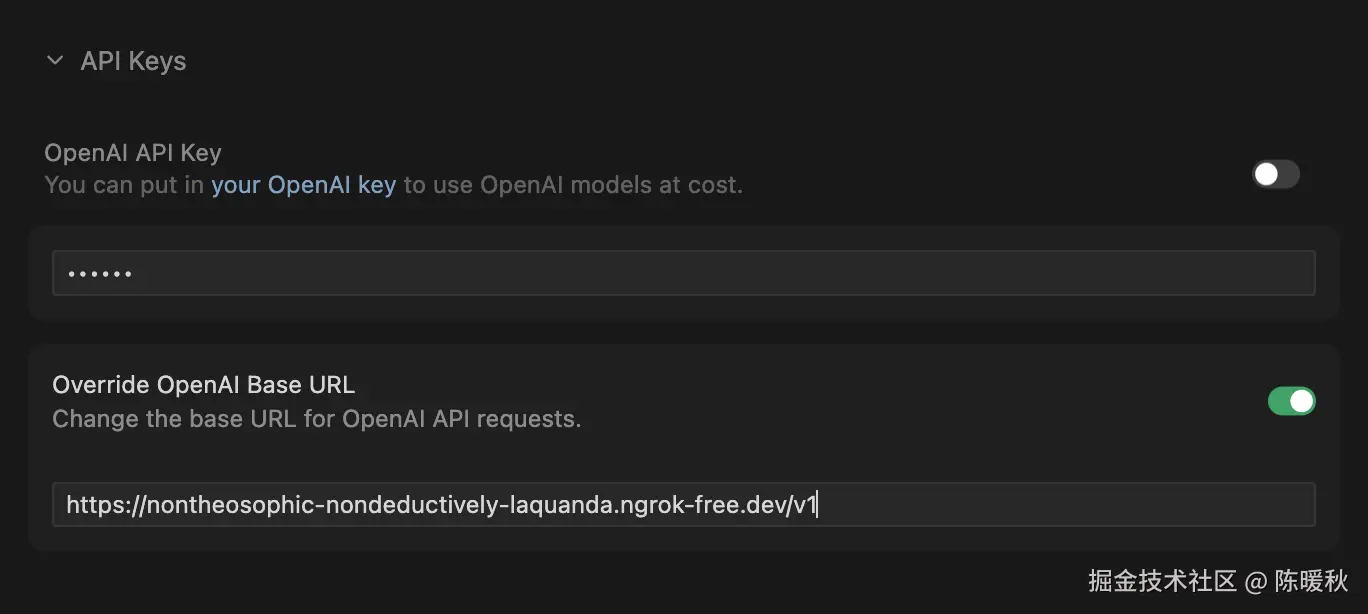Click into the base URL text field

(x=1000, y=505)
